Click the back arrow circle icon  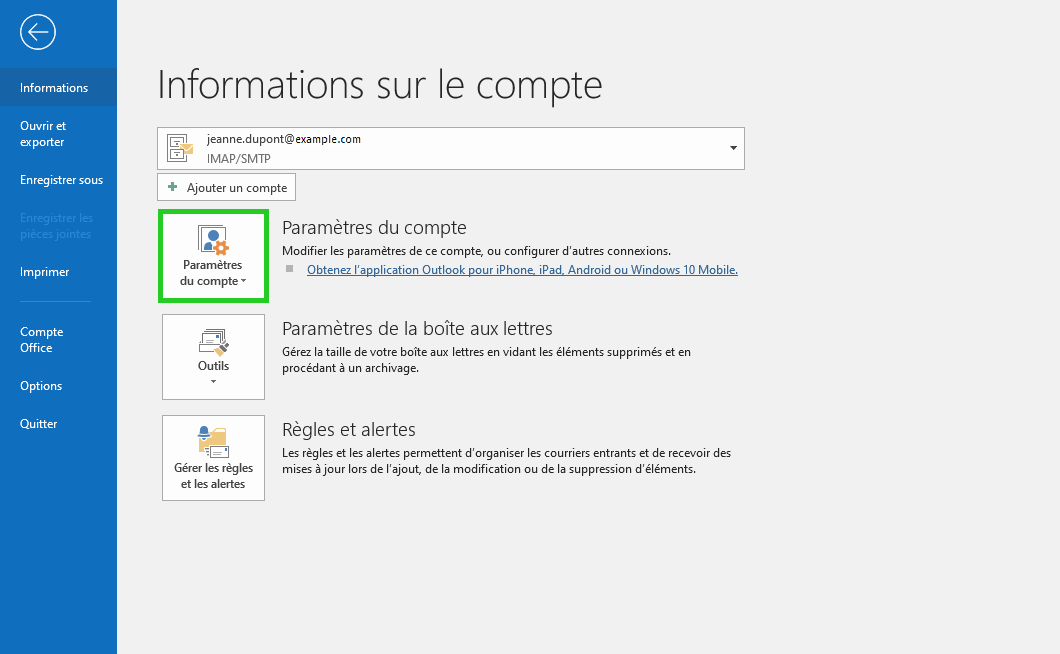[38, 32]
